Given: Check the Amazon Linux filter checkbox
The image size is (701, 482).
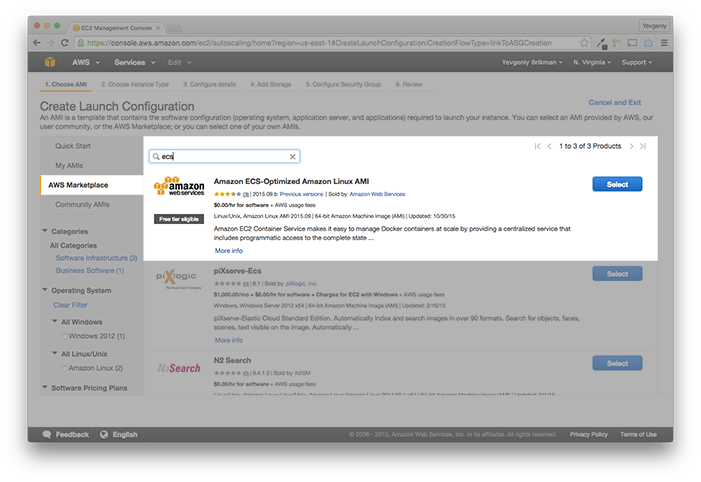Looking at the screenshot, I should point(64,368).
